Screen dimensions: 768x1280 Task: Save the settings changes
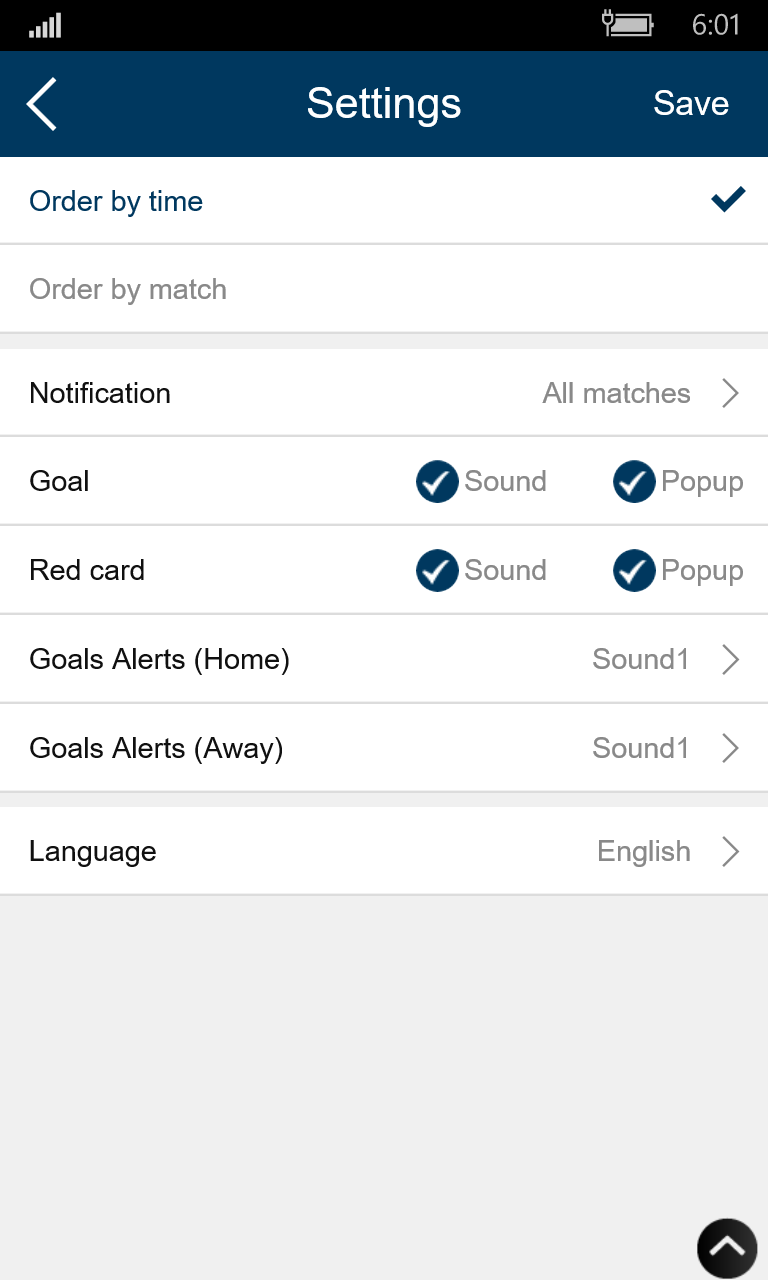click(690, 103)
